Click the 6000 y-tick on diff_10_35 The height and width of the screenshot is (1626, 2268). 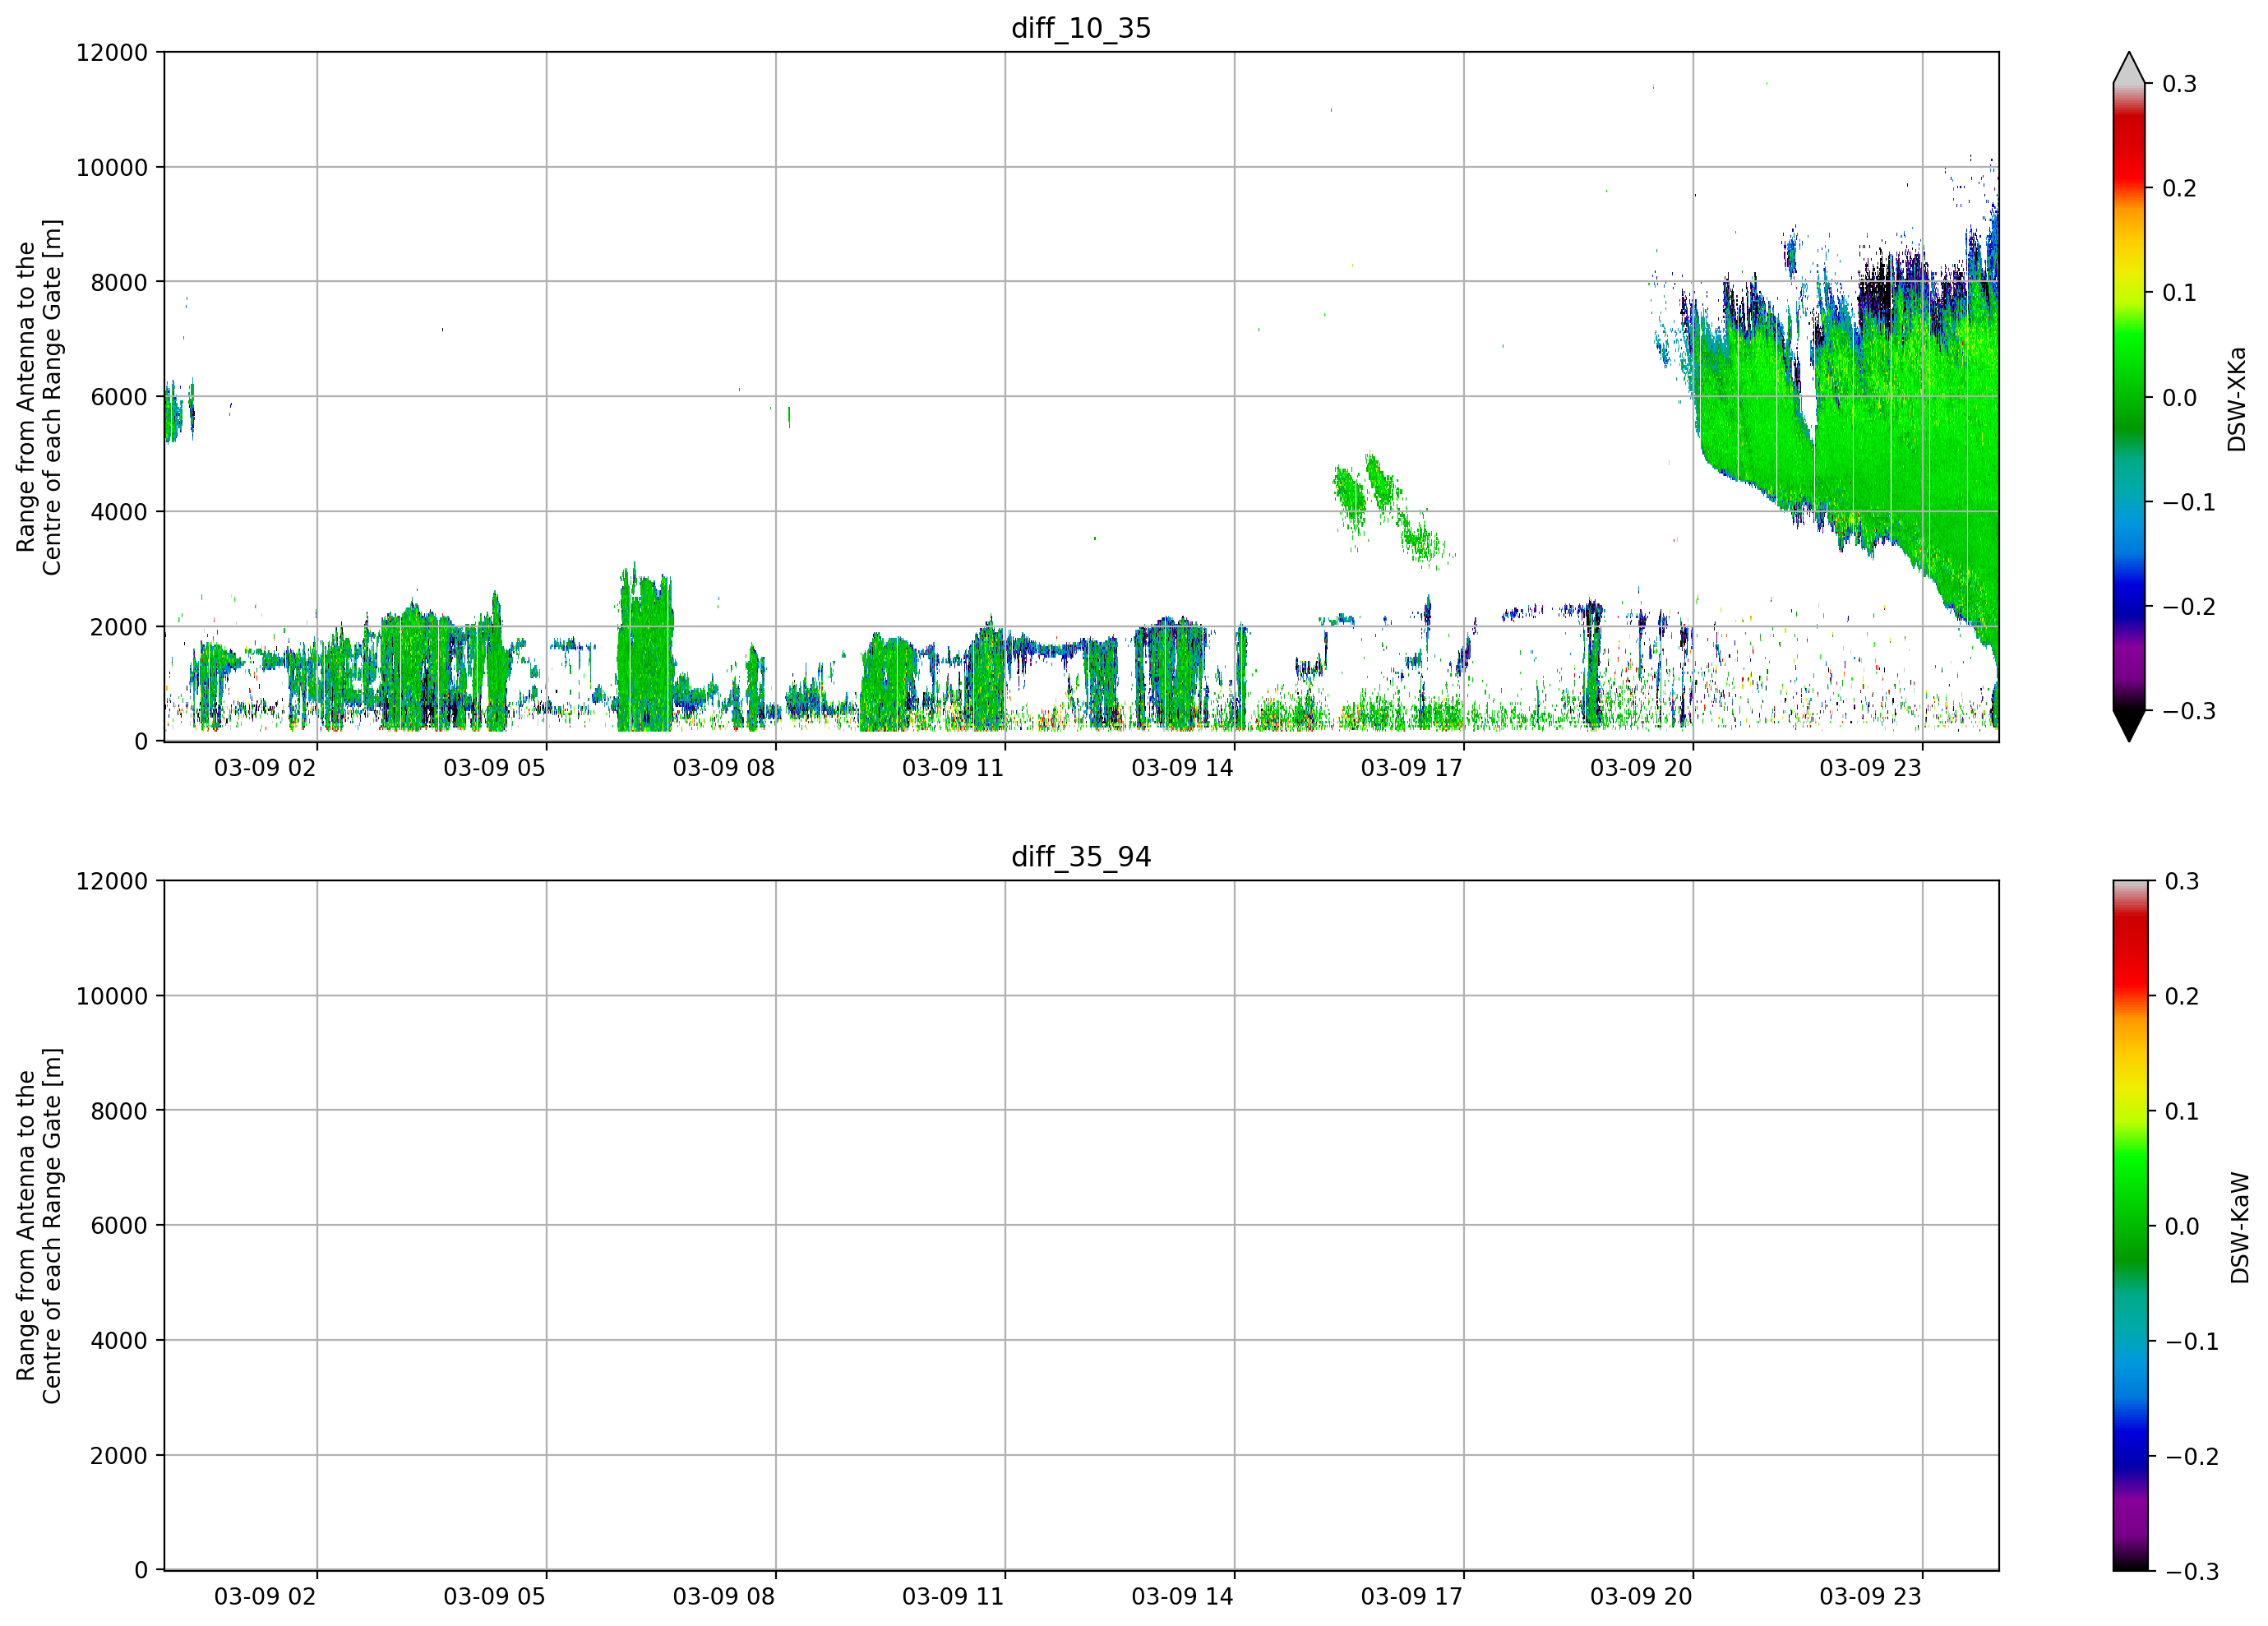click(x=119, y=397)
